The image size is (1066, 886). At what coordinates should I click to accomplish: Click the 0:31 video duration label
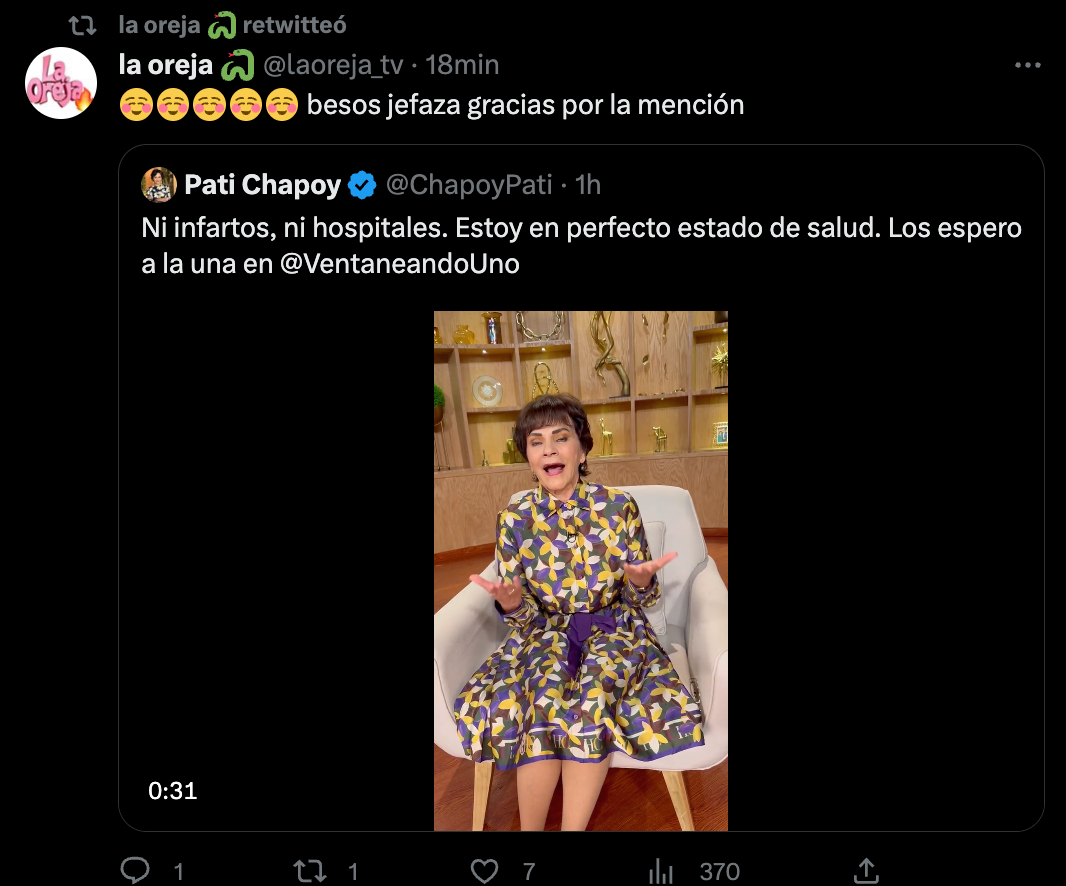tap(173, 791)
